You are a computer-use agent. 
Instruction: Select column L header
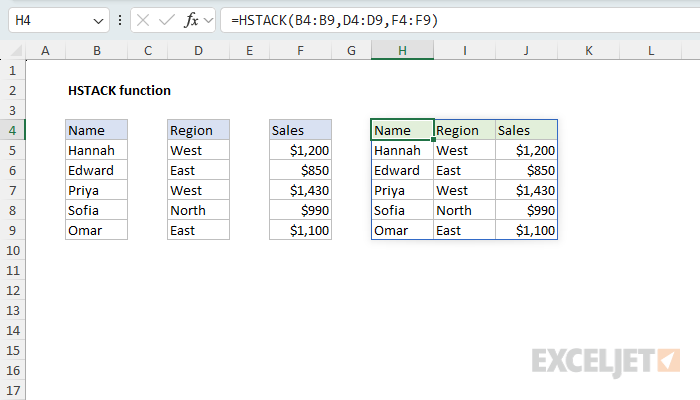[x=650, y=50]
